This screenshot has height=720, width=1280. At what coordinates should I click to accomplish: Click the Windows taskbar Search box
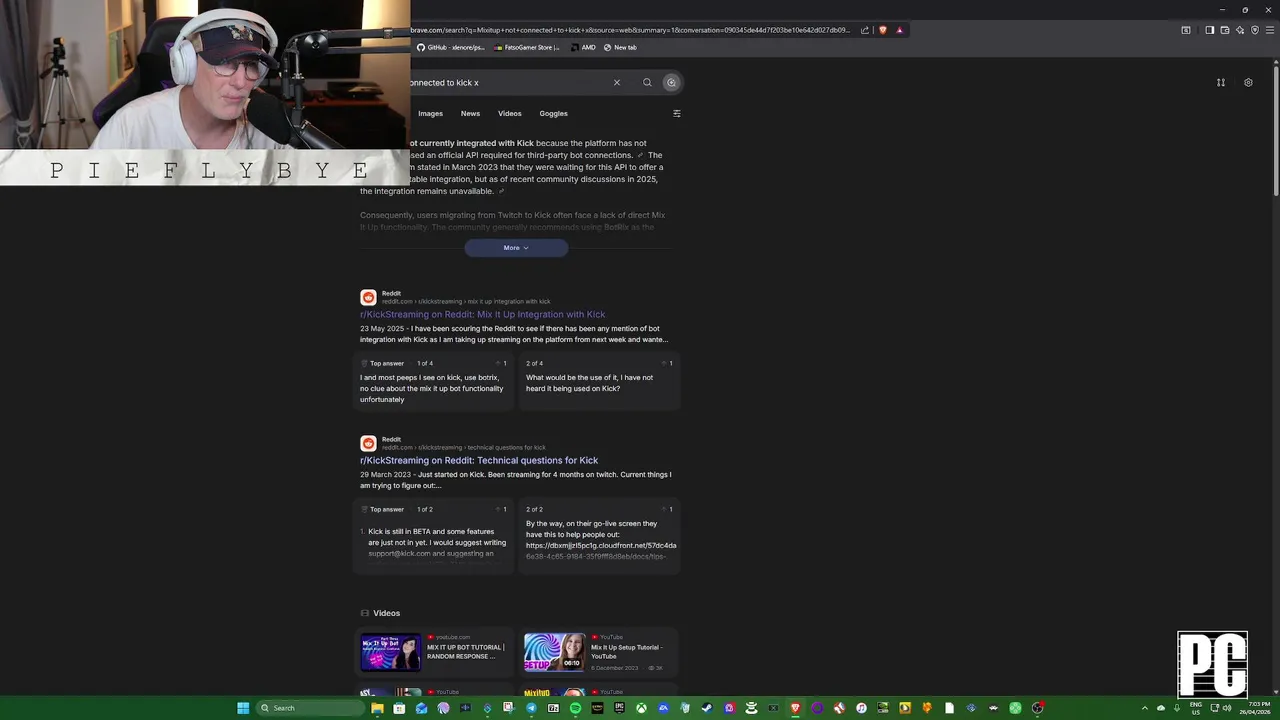[310, 708]
